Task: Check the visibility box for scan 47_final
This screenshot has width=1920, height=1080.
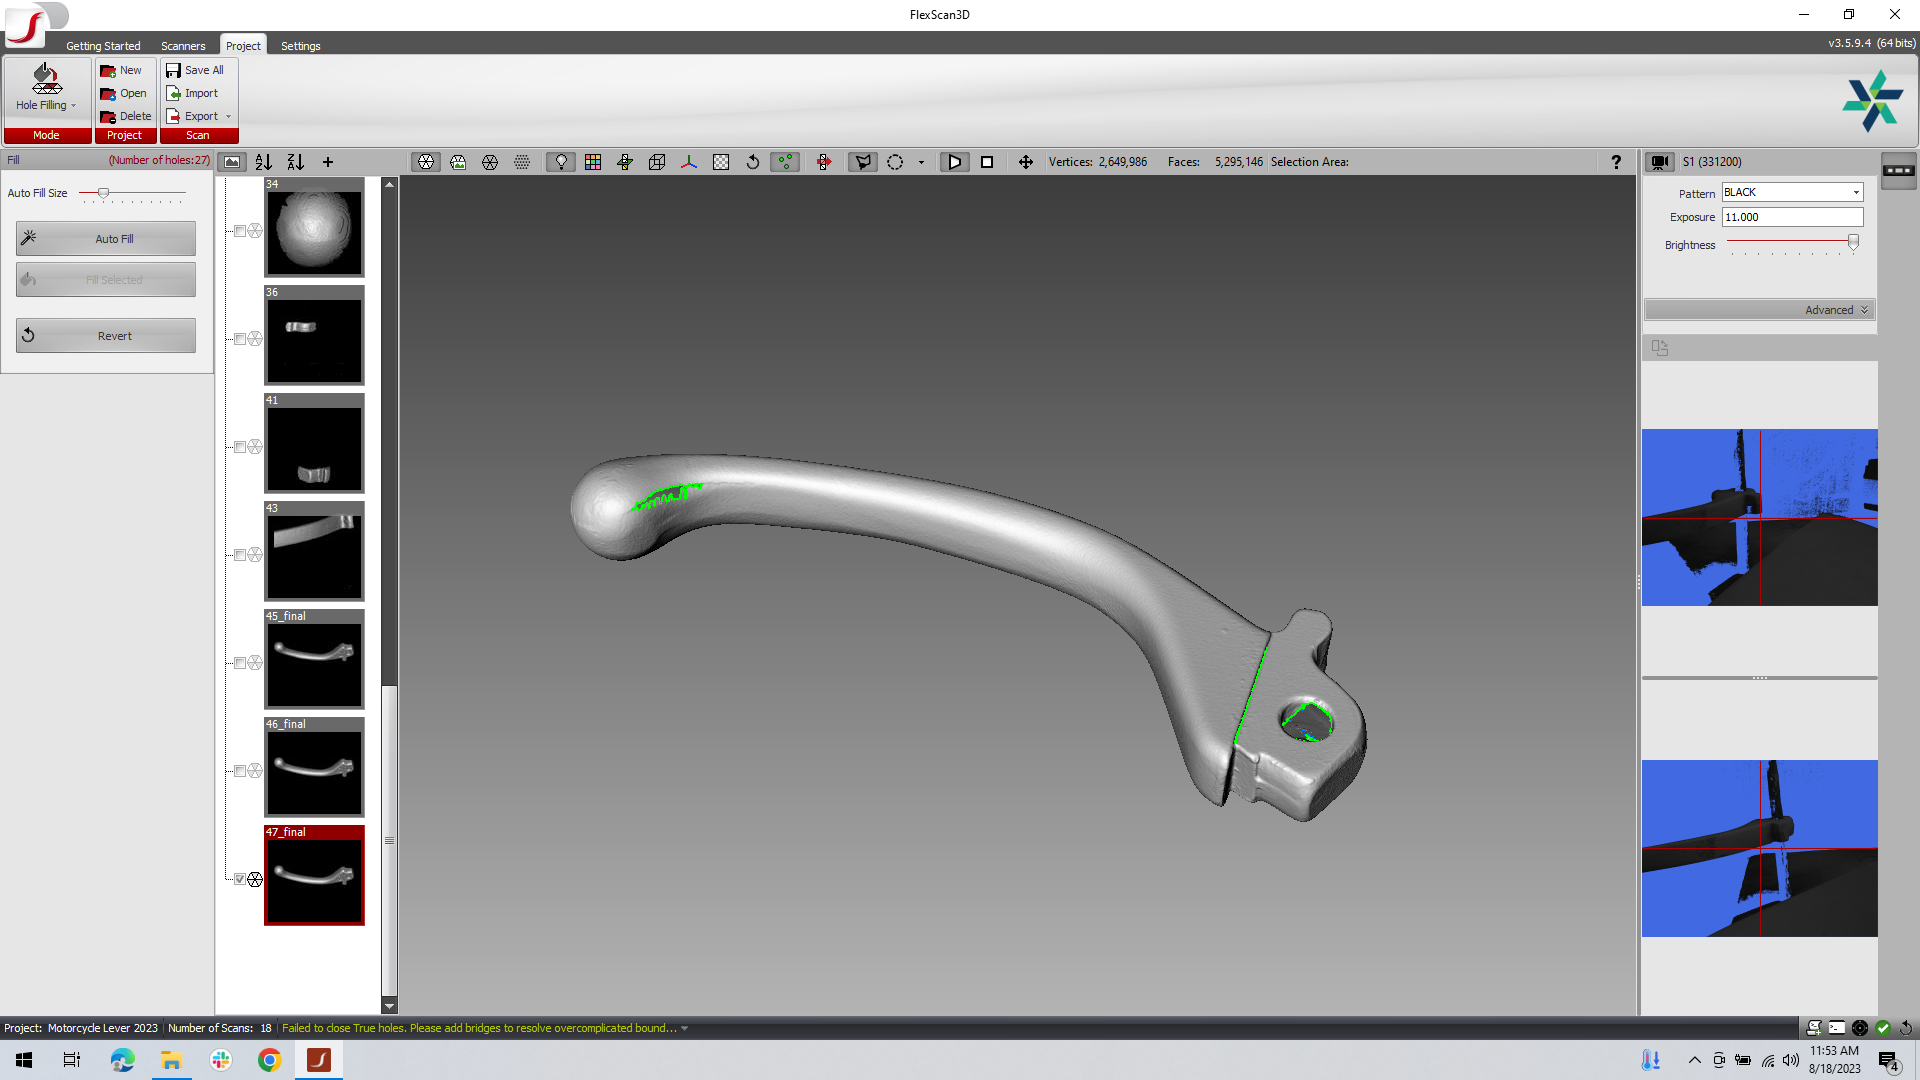Action: pyautogui.click(x=240, y=879)
